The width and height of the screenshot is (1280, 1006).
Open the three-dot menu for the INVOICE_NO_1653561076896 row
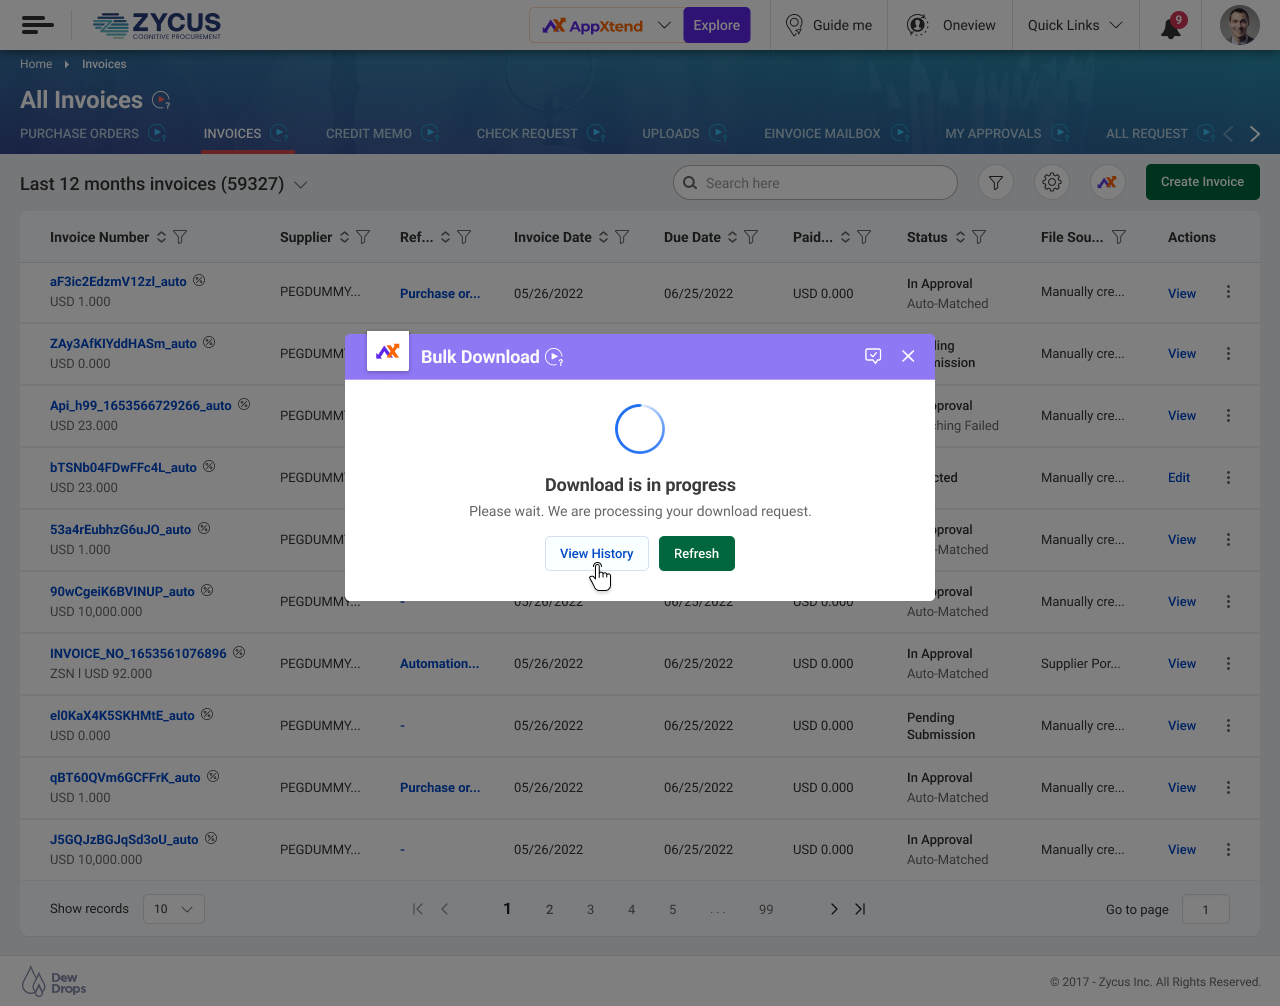[x=1228, y=664]
